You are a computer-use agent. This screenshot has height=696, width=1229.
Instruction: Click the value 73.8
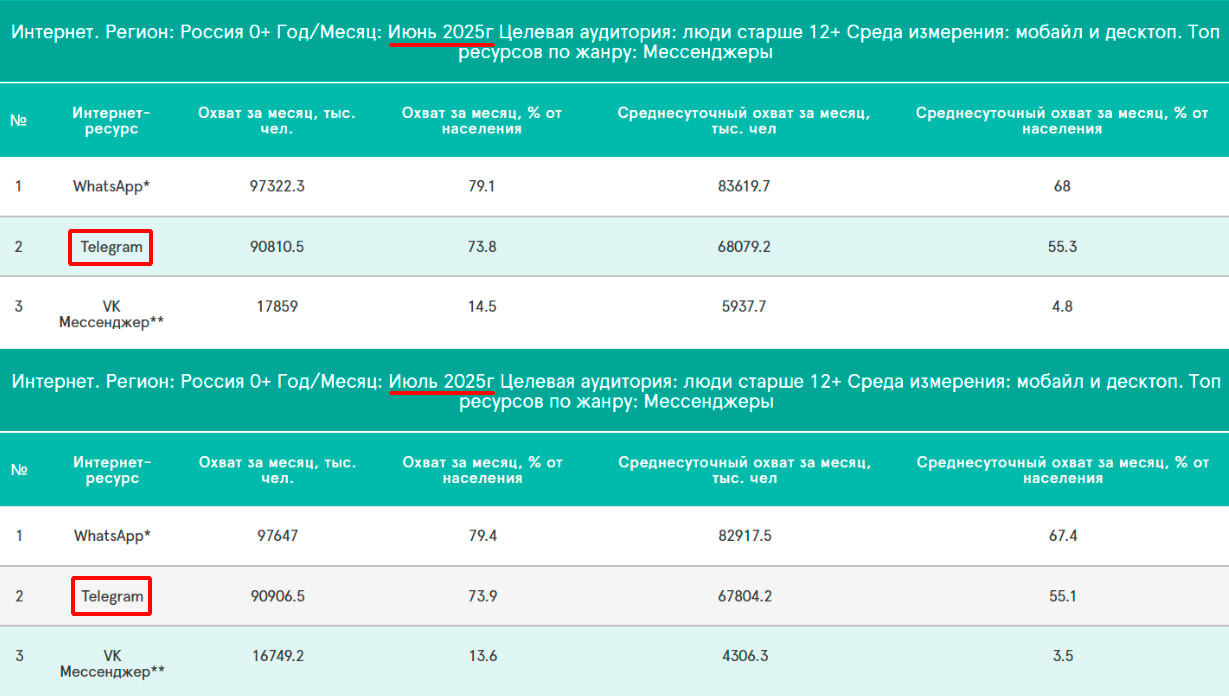pos(482,246)
